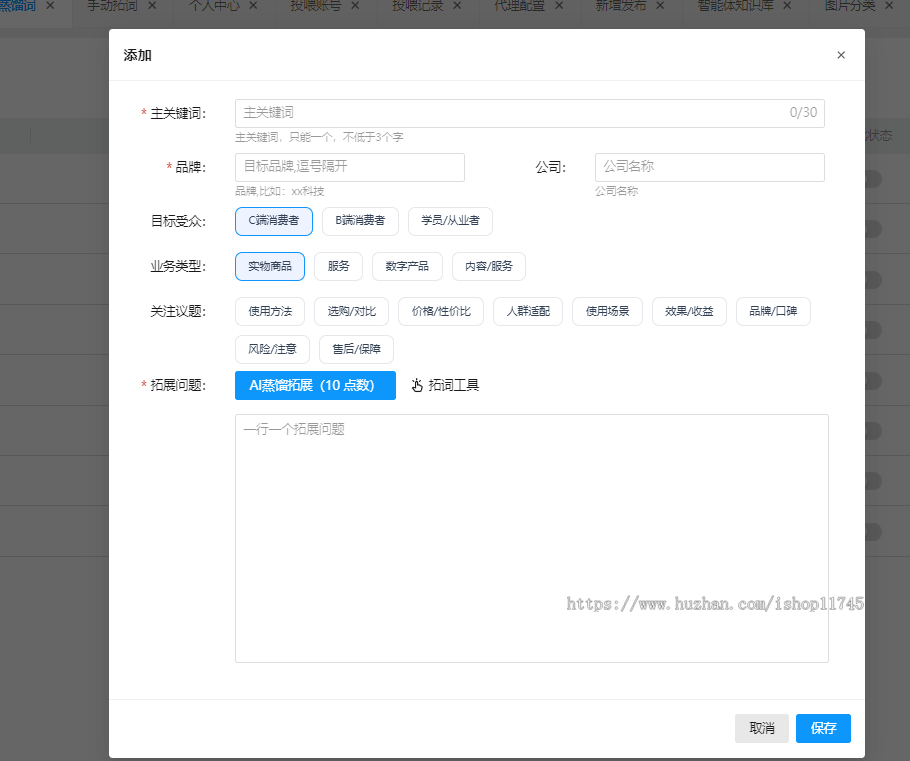
Task: Select 内容/服务 business type
Action: coord(489,266)
